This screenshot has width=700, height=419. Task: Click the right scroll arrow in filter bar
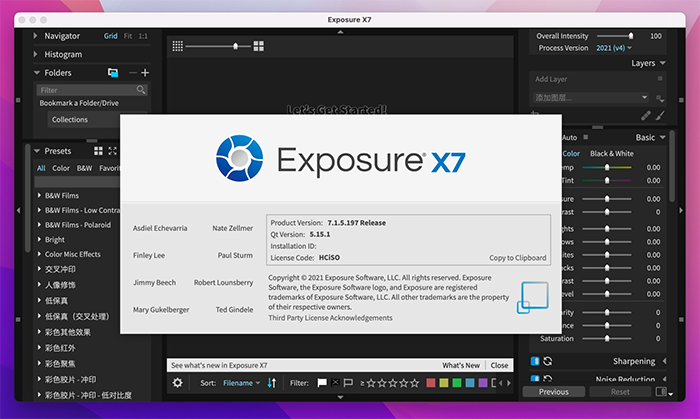tap(508, 383)
